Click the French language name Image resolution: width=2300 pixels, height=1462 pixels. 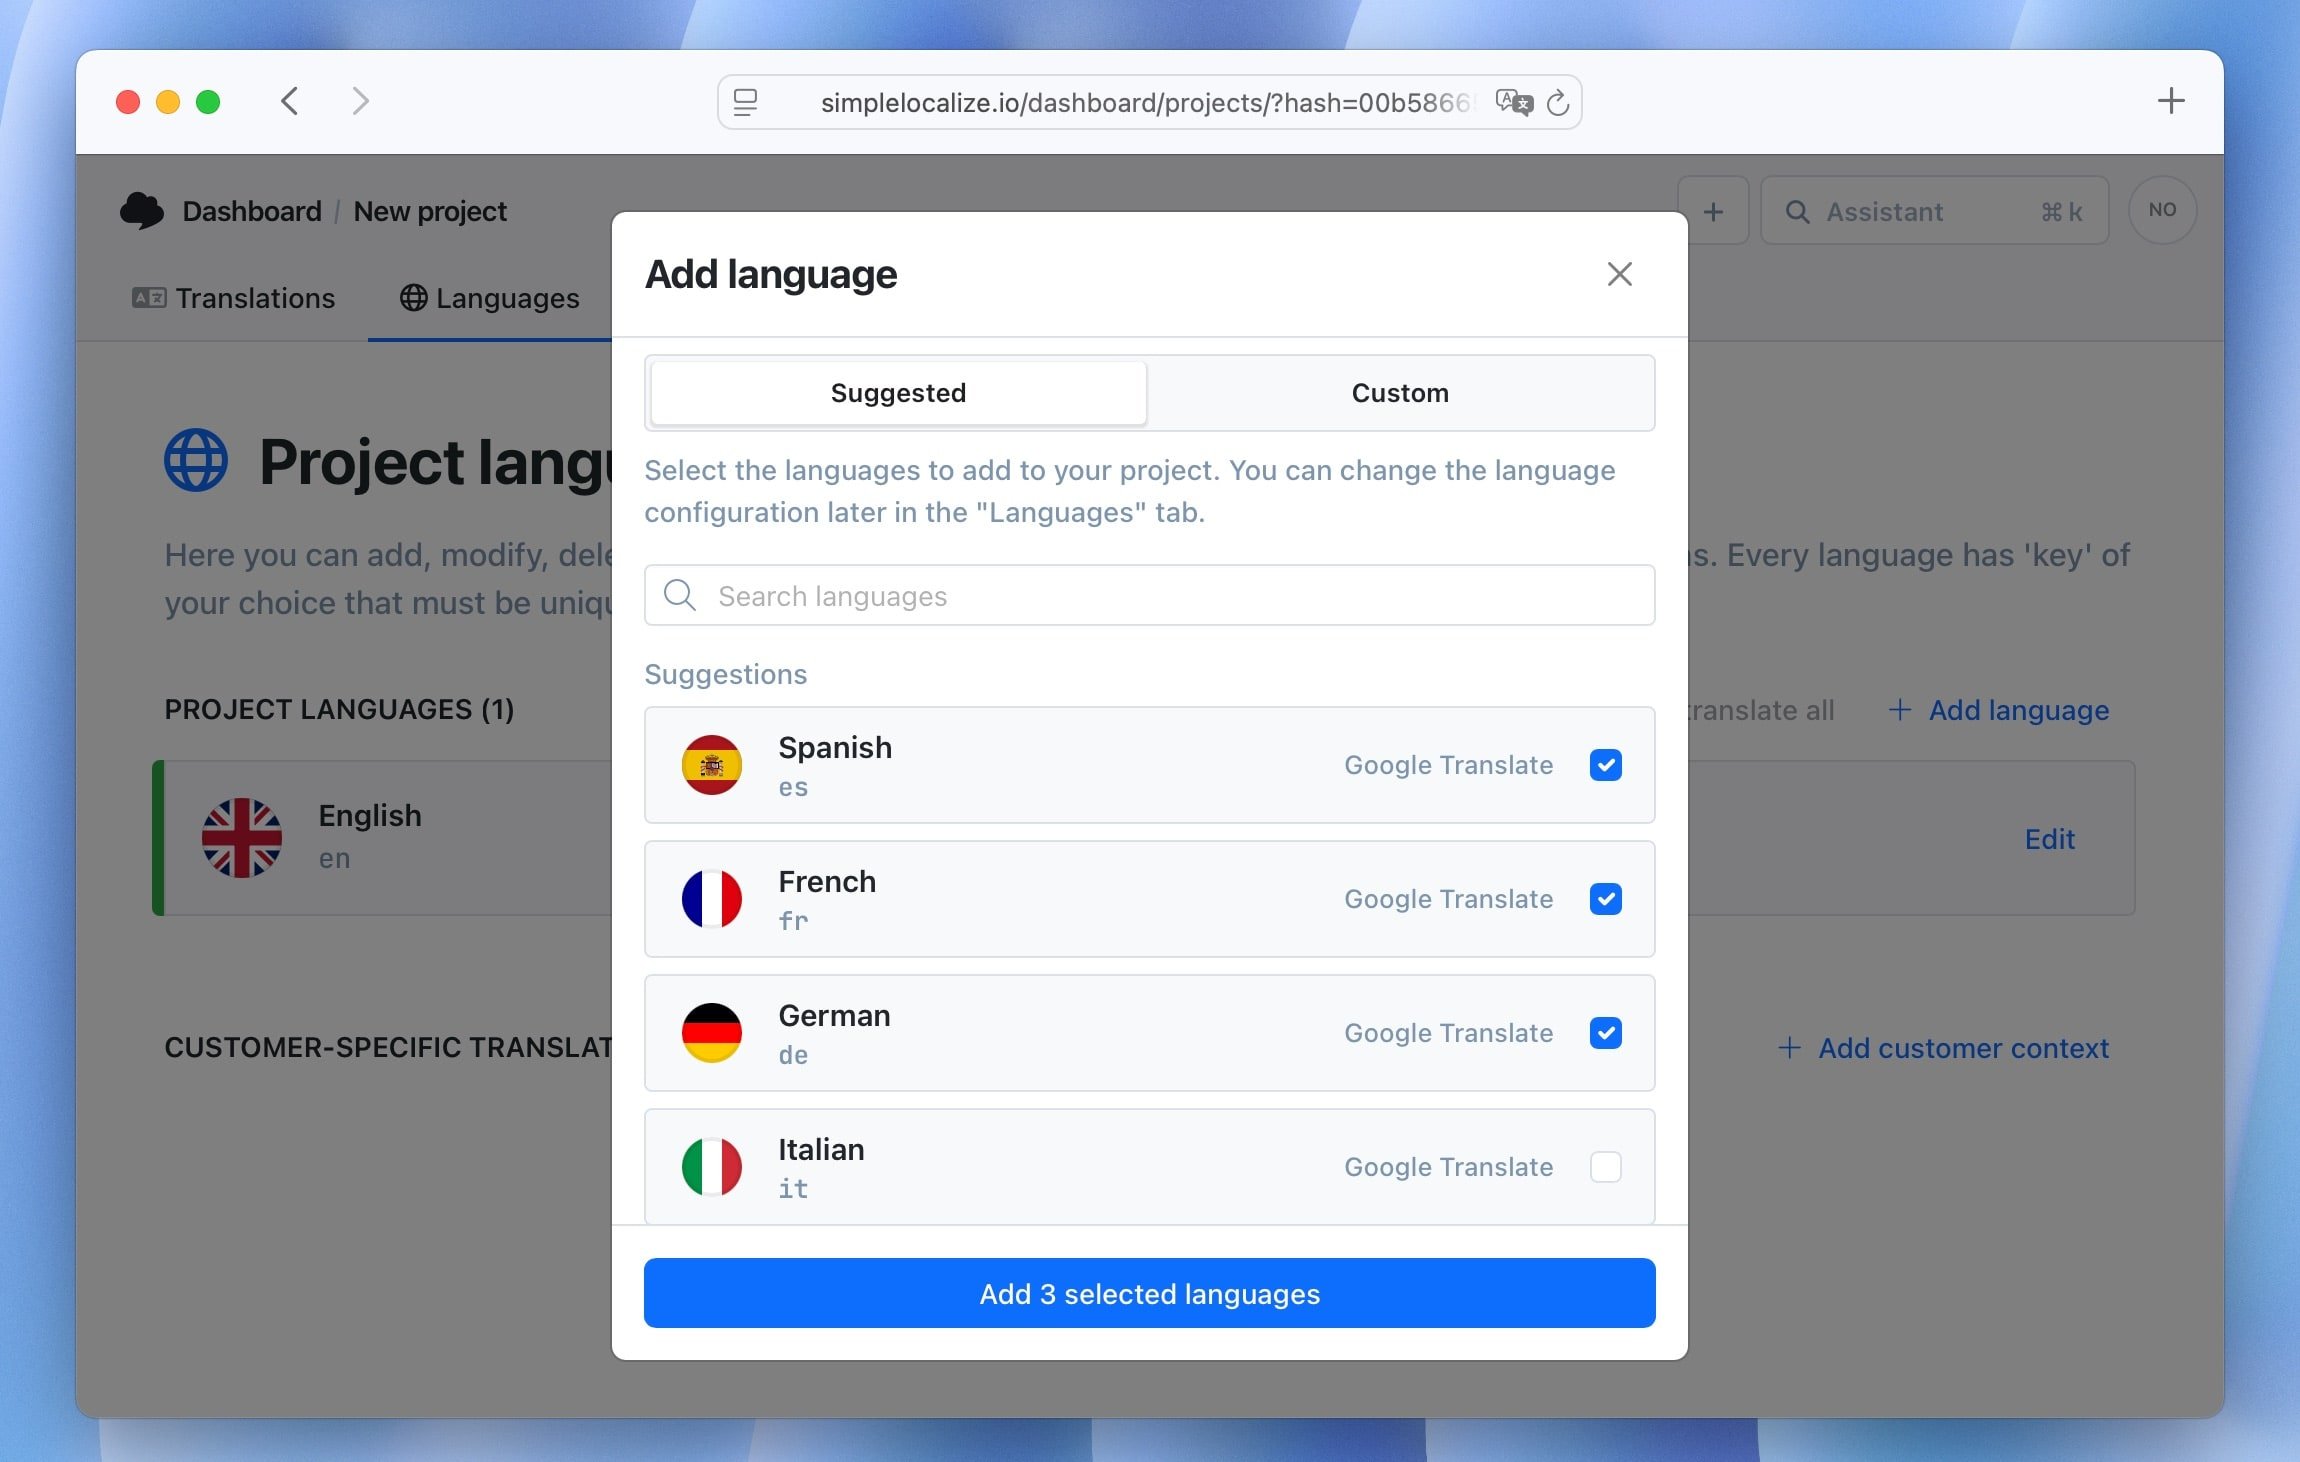pyautogui.click(x=827, y=881)
